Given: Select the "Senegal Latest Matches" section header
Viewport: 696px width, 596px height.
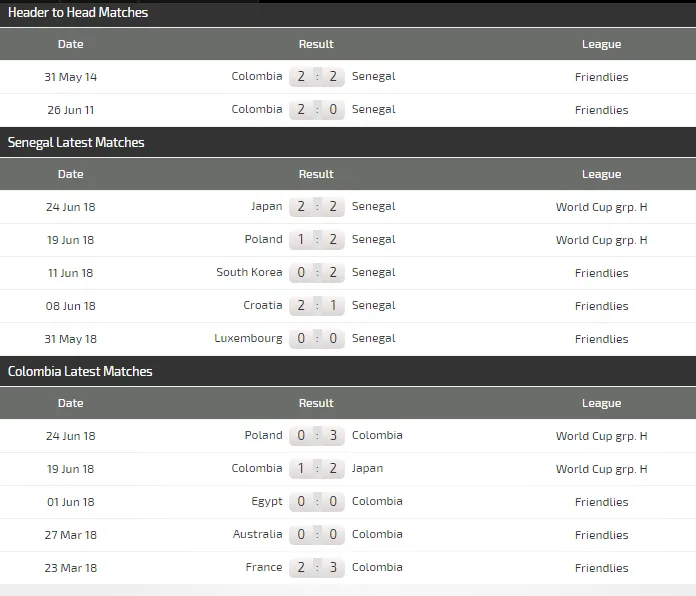Looking at the screenshot, I should (76, 142).
